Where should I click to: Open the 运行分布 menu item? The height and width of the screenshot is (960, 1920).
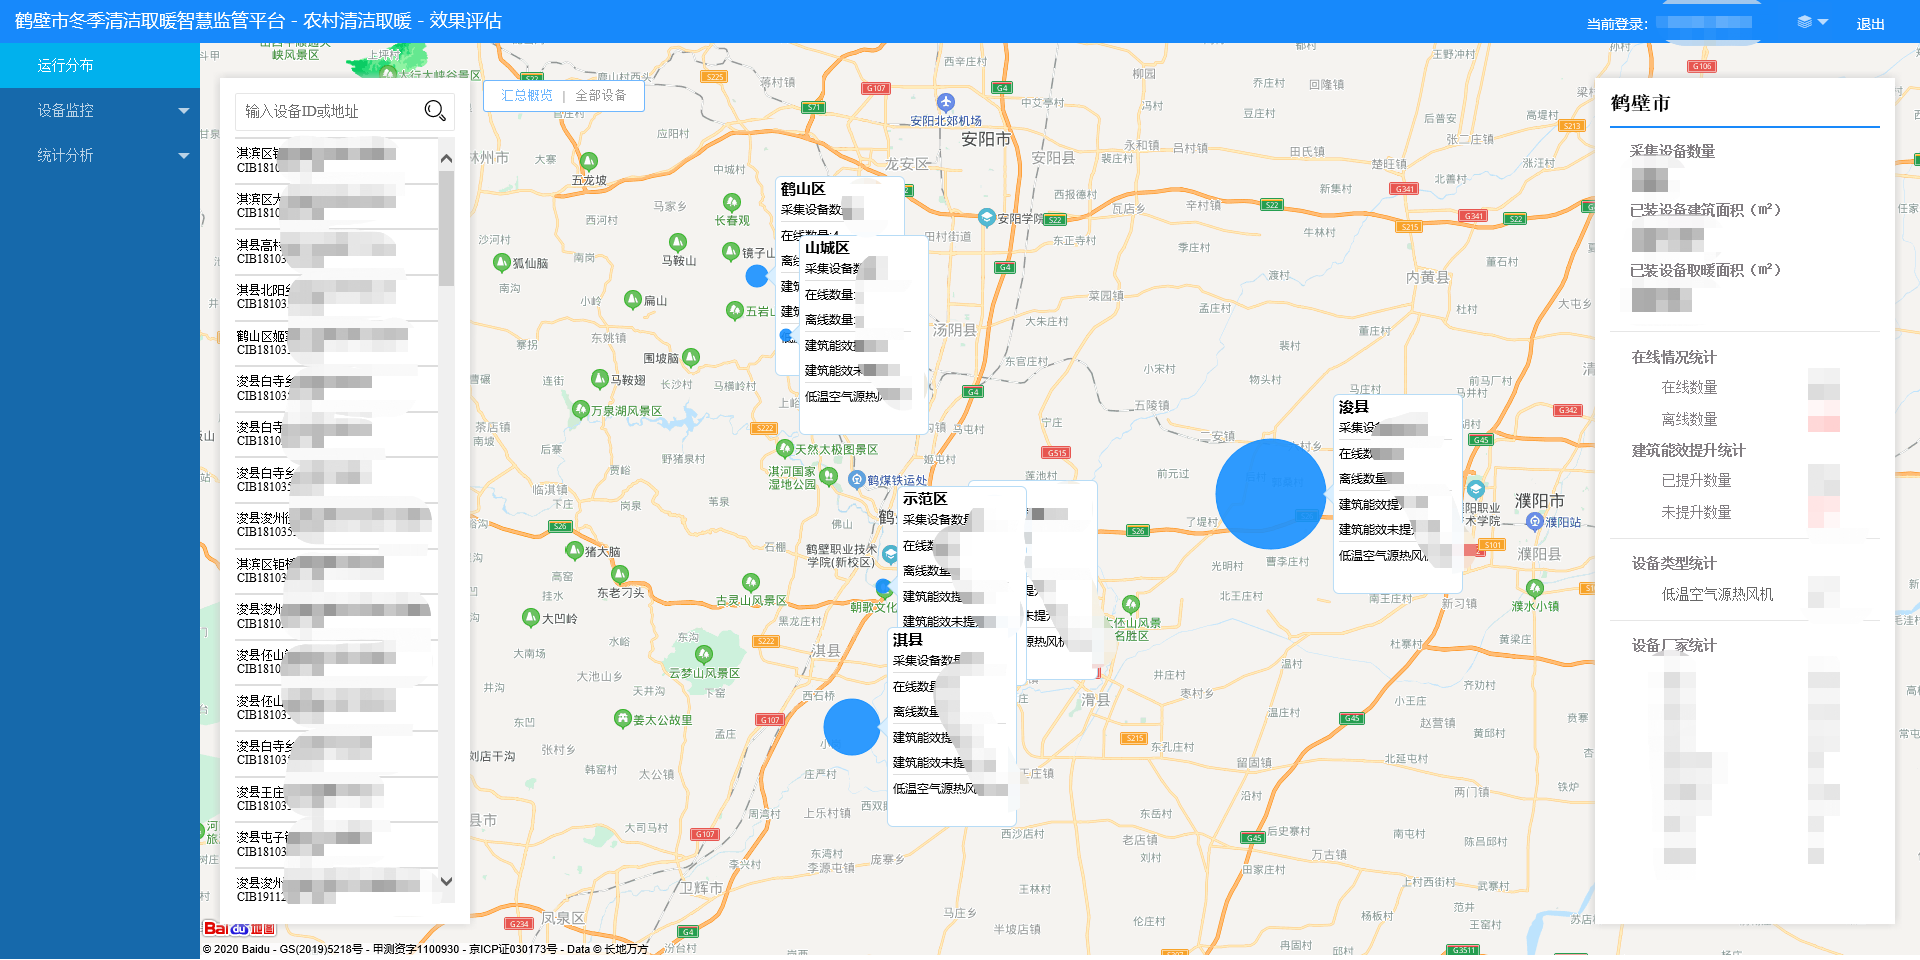click(x=100, y=65)
